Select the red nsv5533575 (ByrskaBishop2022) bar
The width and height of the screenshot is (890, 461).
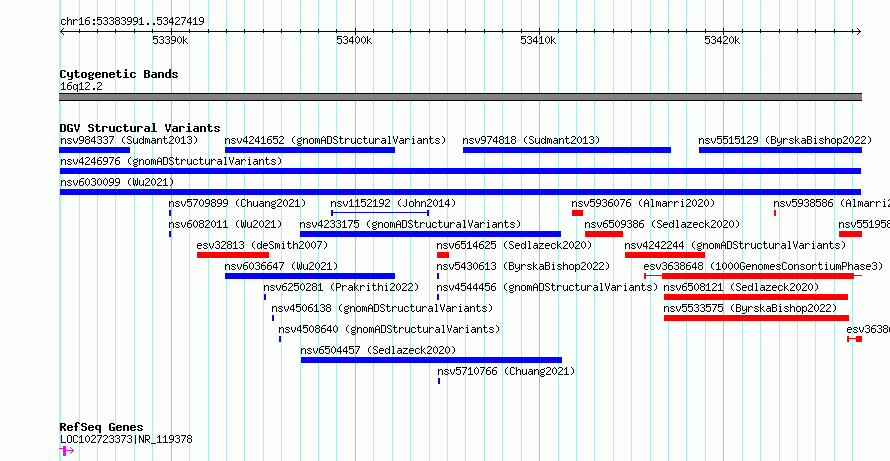[757, 318]
